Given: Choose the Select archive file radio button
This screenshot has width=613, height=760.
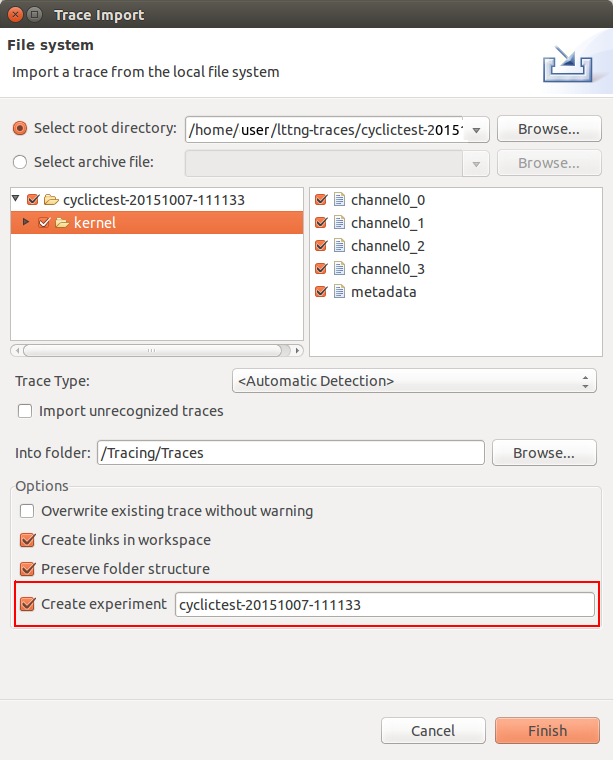Looking at the screenshot, I should coord(20,162).
